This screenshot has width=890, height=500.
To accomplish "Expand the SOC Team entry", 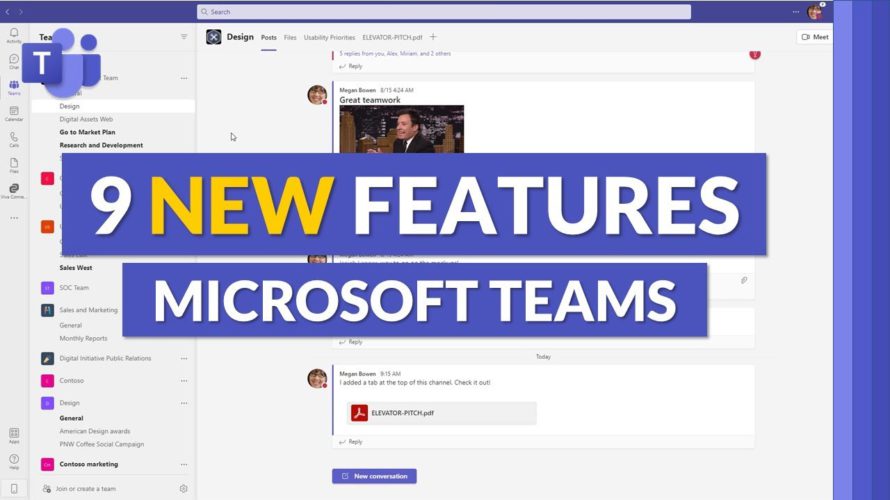I will 74,288.
